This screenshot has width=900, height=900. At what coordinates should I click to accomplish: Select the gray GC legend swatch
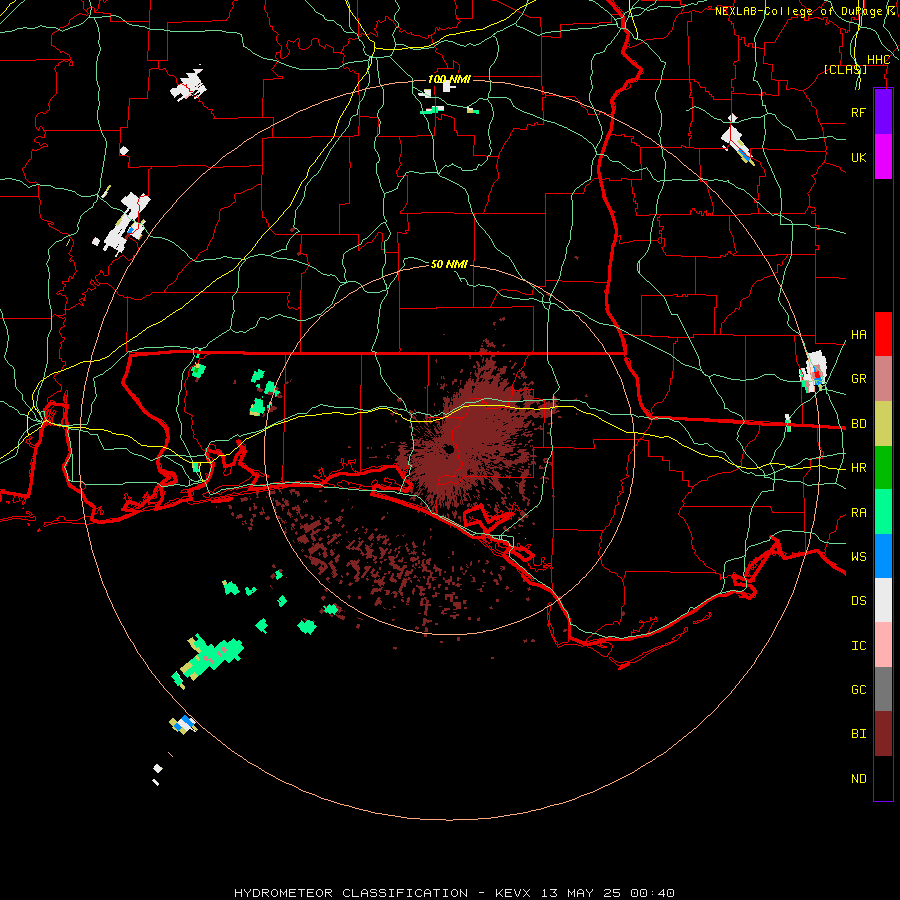click(883, 689)
